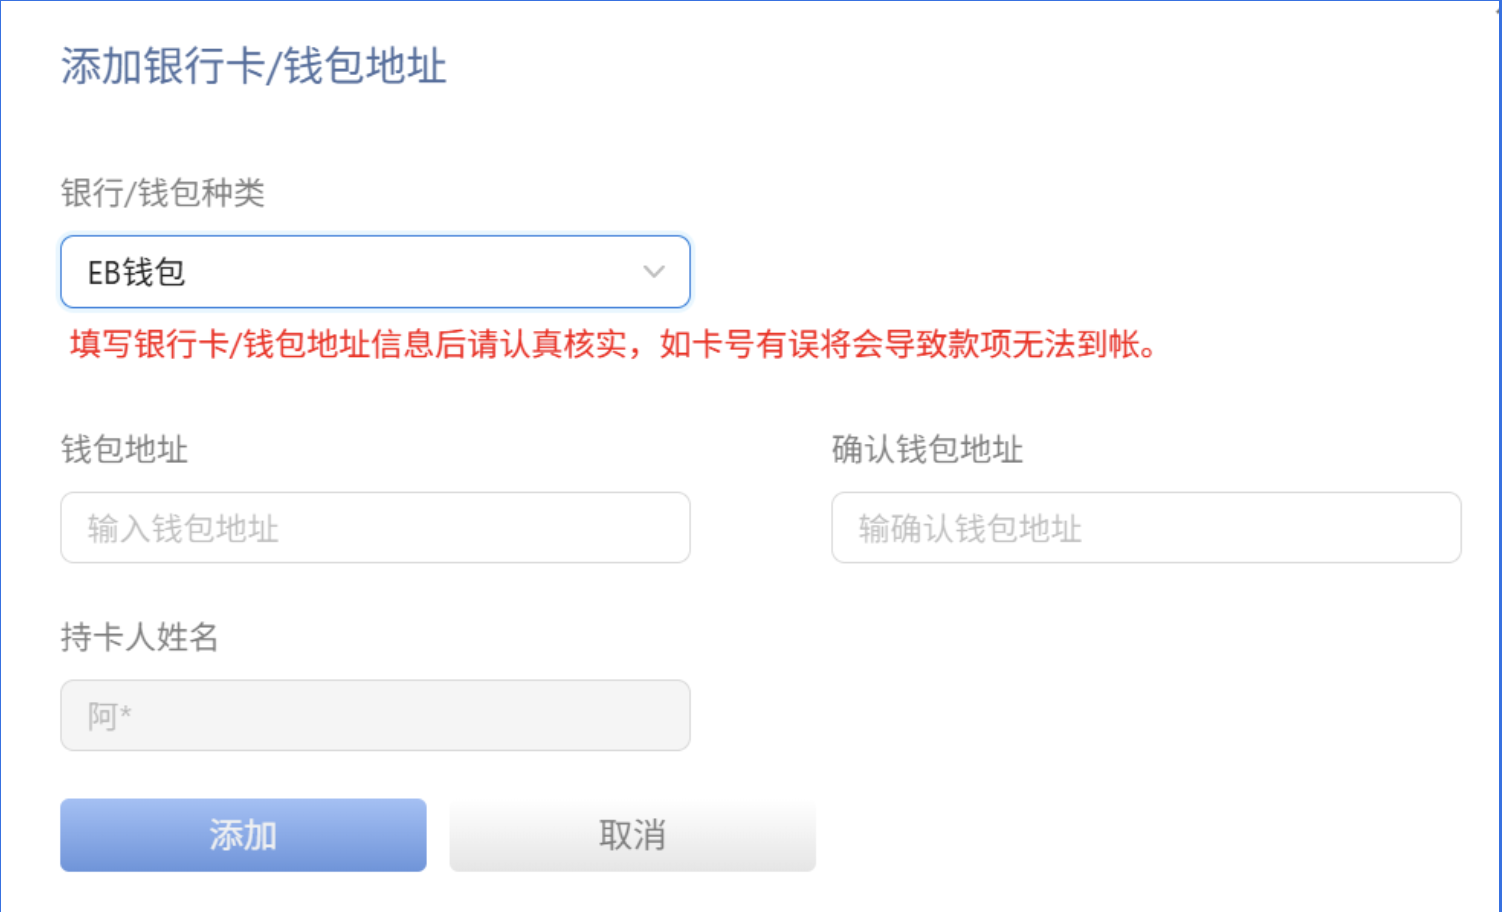
Task: Click the 持卡人姓名 field label
Action: (140, 637)
